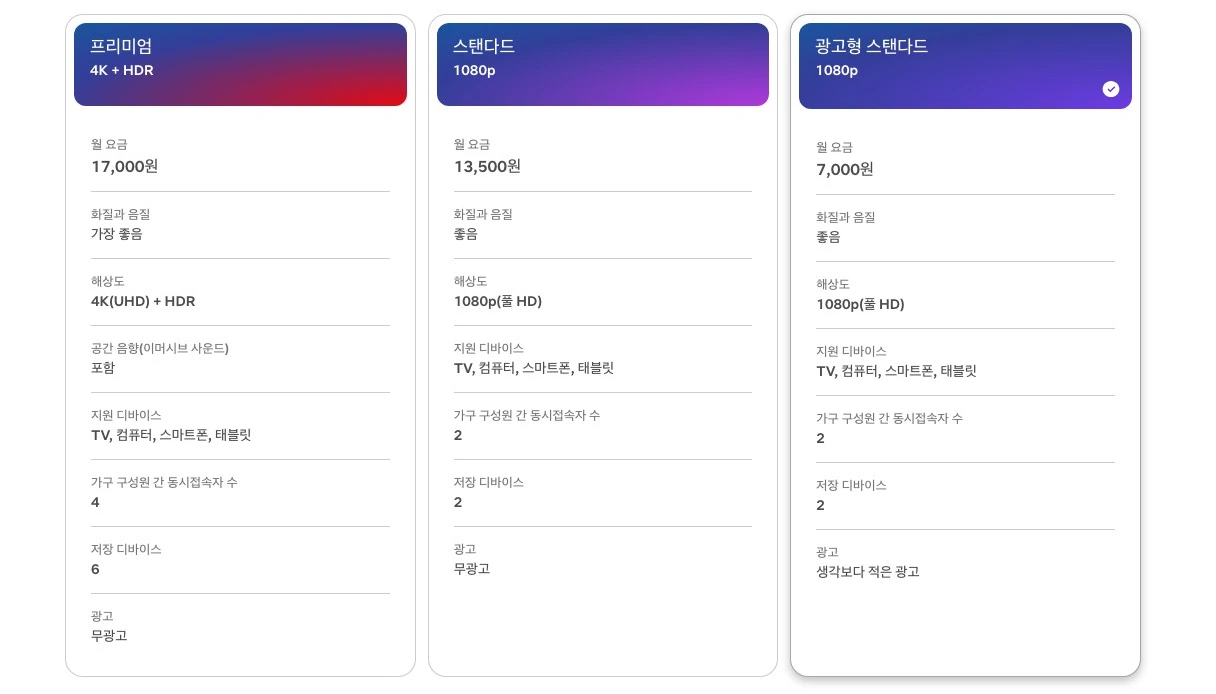Select the 광고형 스탠다드 plan header banner

(x=965, y=64)
